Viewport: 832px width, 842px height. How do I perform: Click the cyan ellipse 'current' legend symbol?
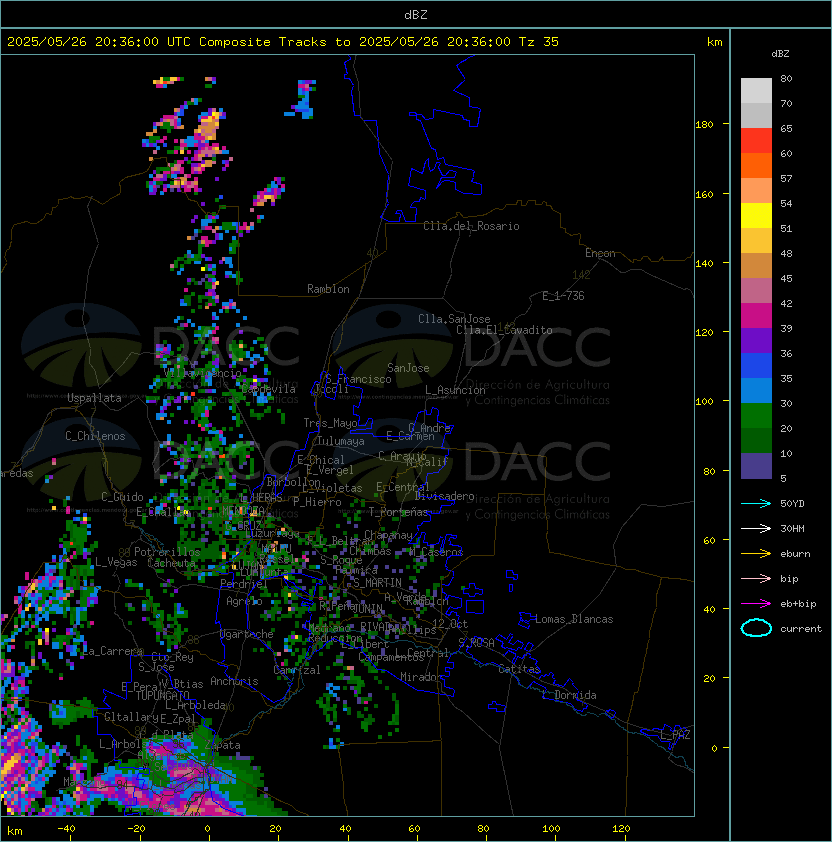click(x=756, y=628)
